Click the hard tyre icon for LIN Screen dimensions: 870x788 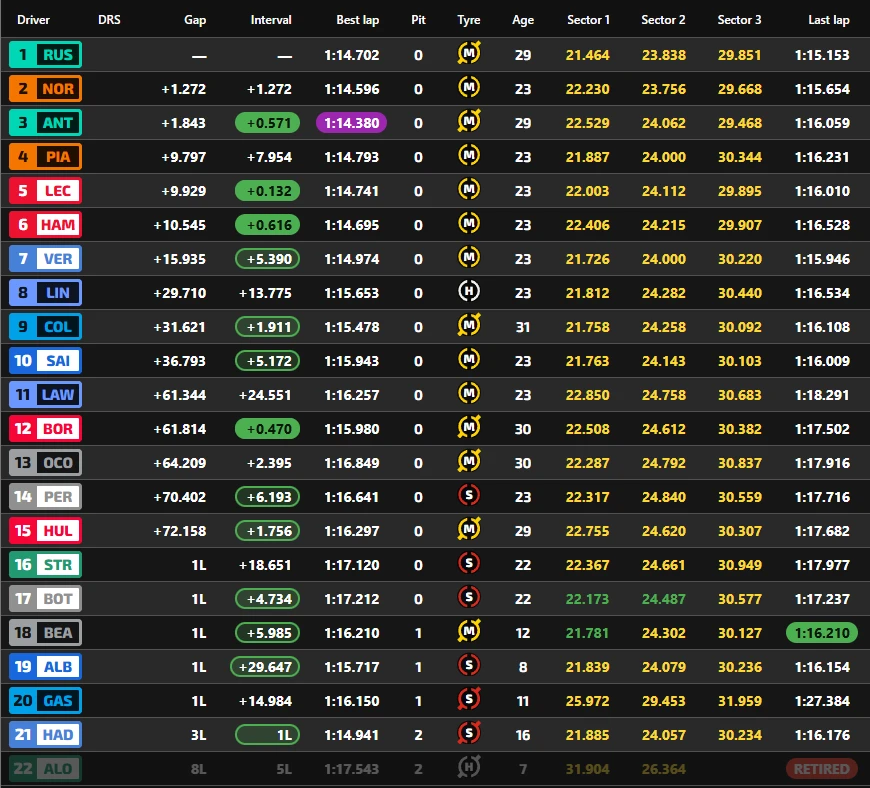pos(469,291)
